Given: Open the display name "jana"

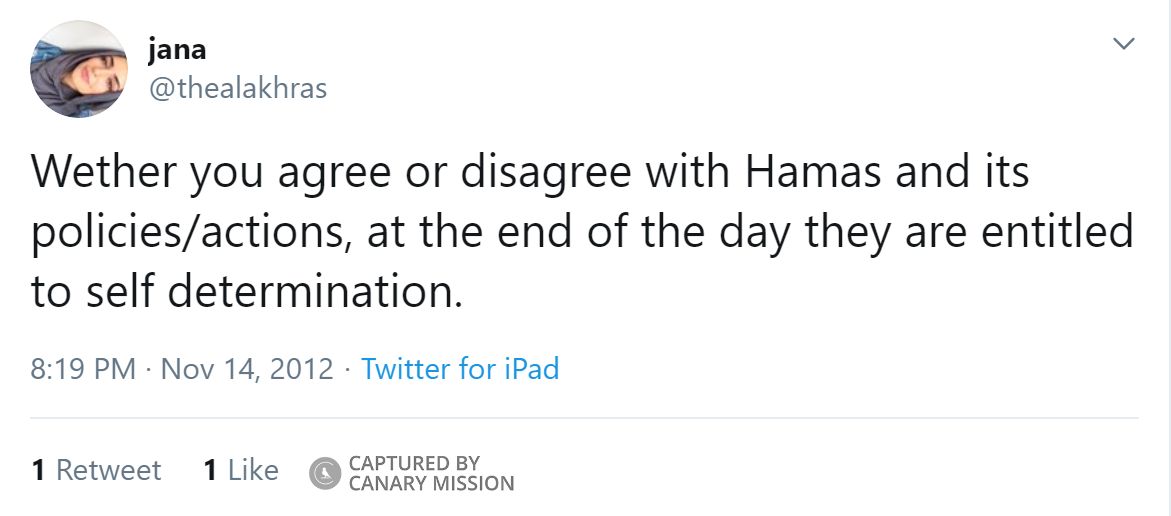Looking at the screenshot, I should pos(177,49).
